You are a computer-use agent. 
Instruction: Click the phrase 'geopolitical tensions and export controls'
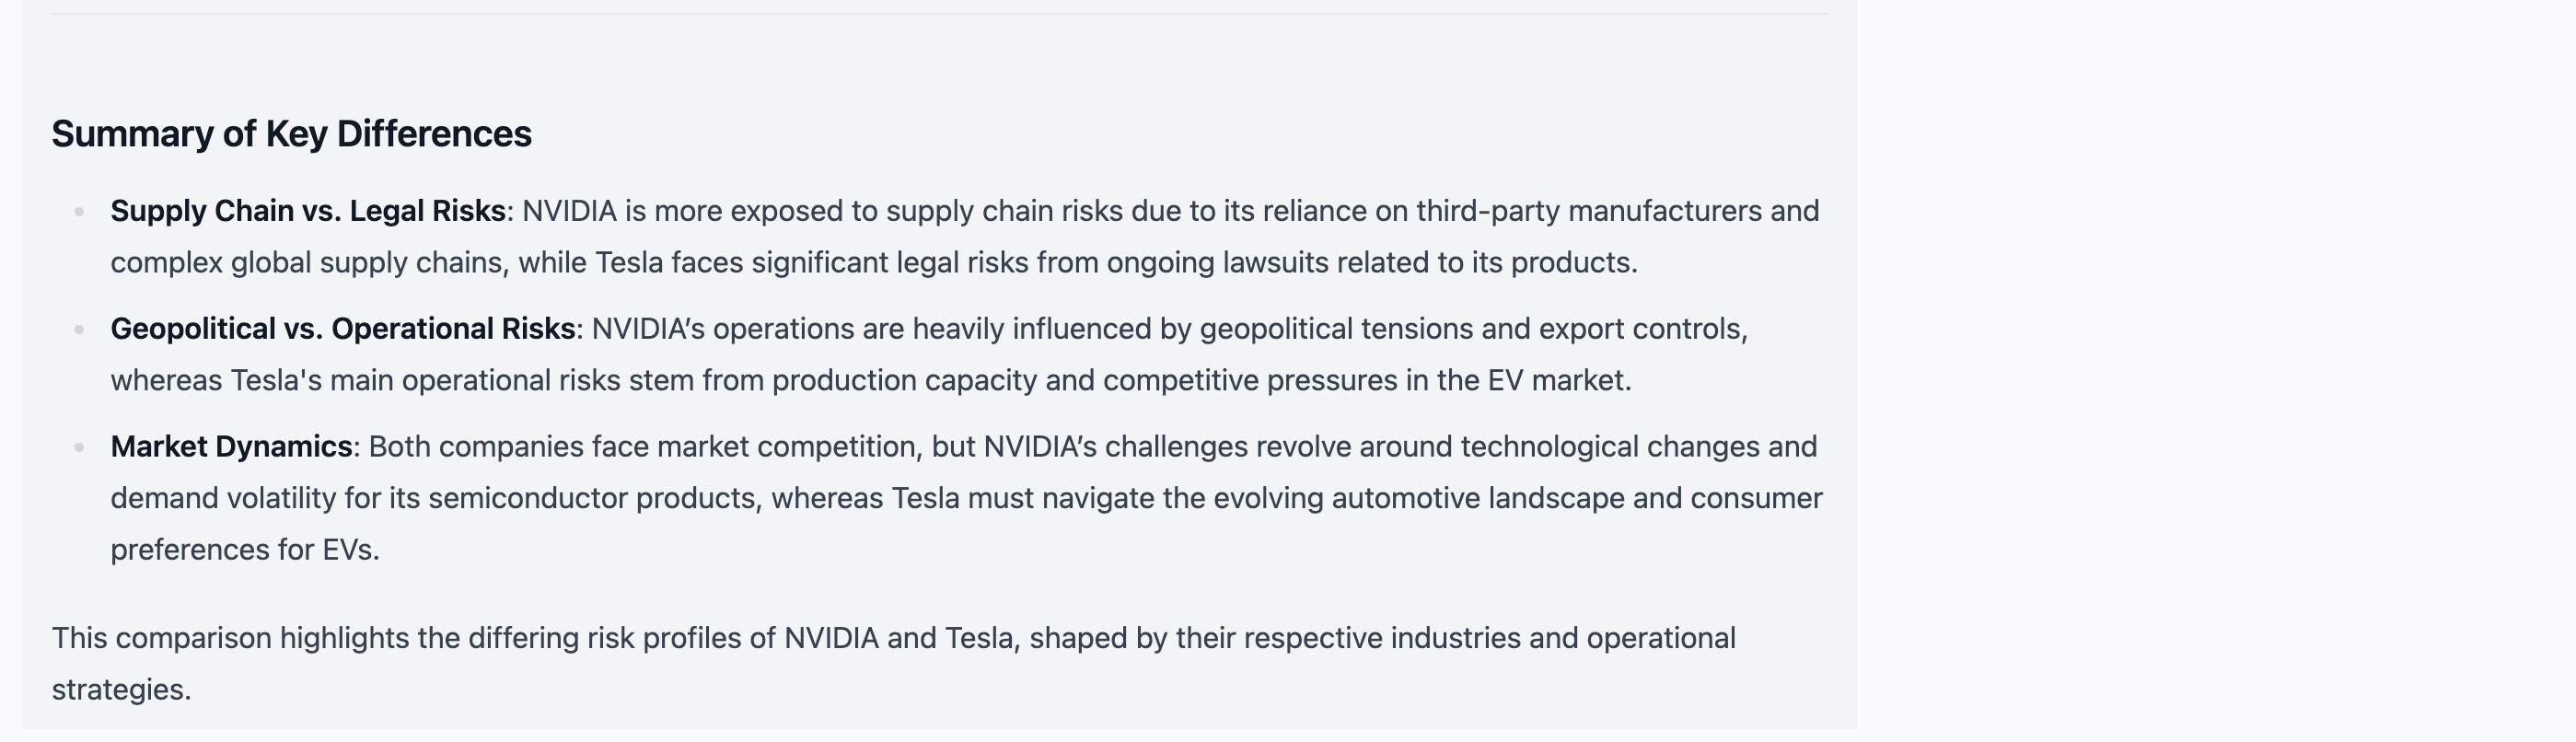(1472, 329)
